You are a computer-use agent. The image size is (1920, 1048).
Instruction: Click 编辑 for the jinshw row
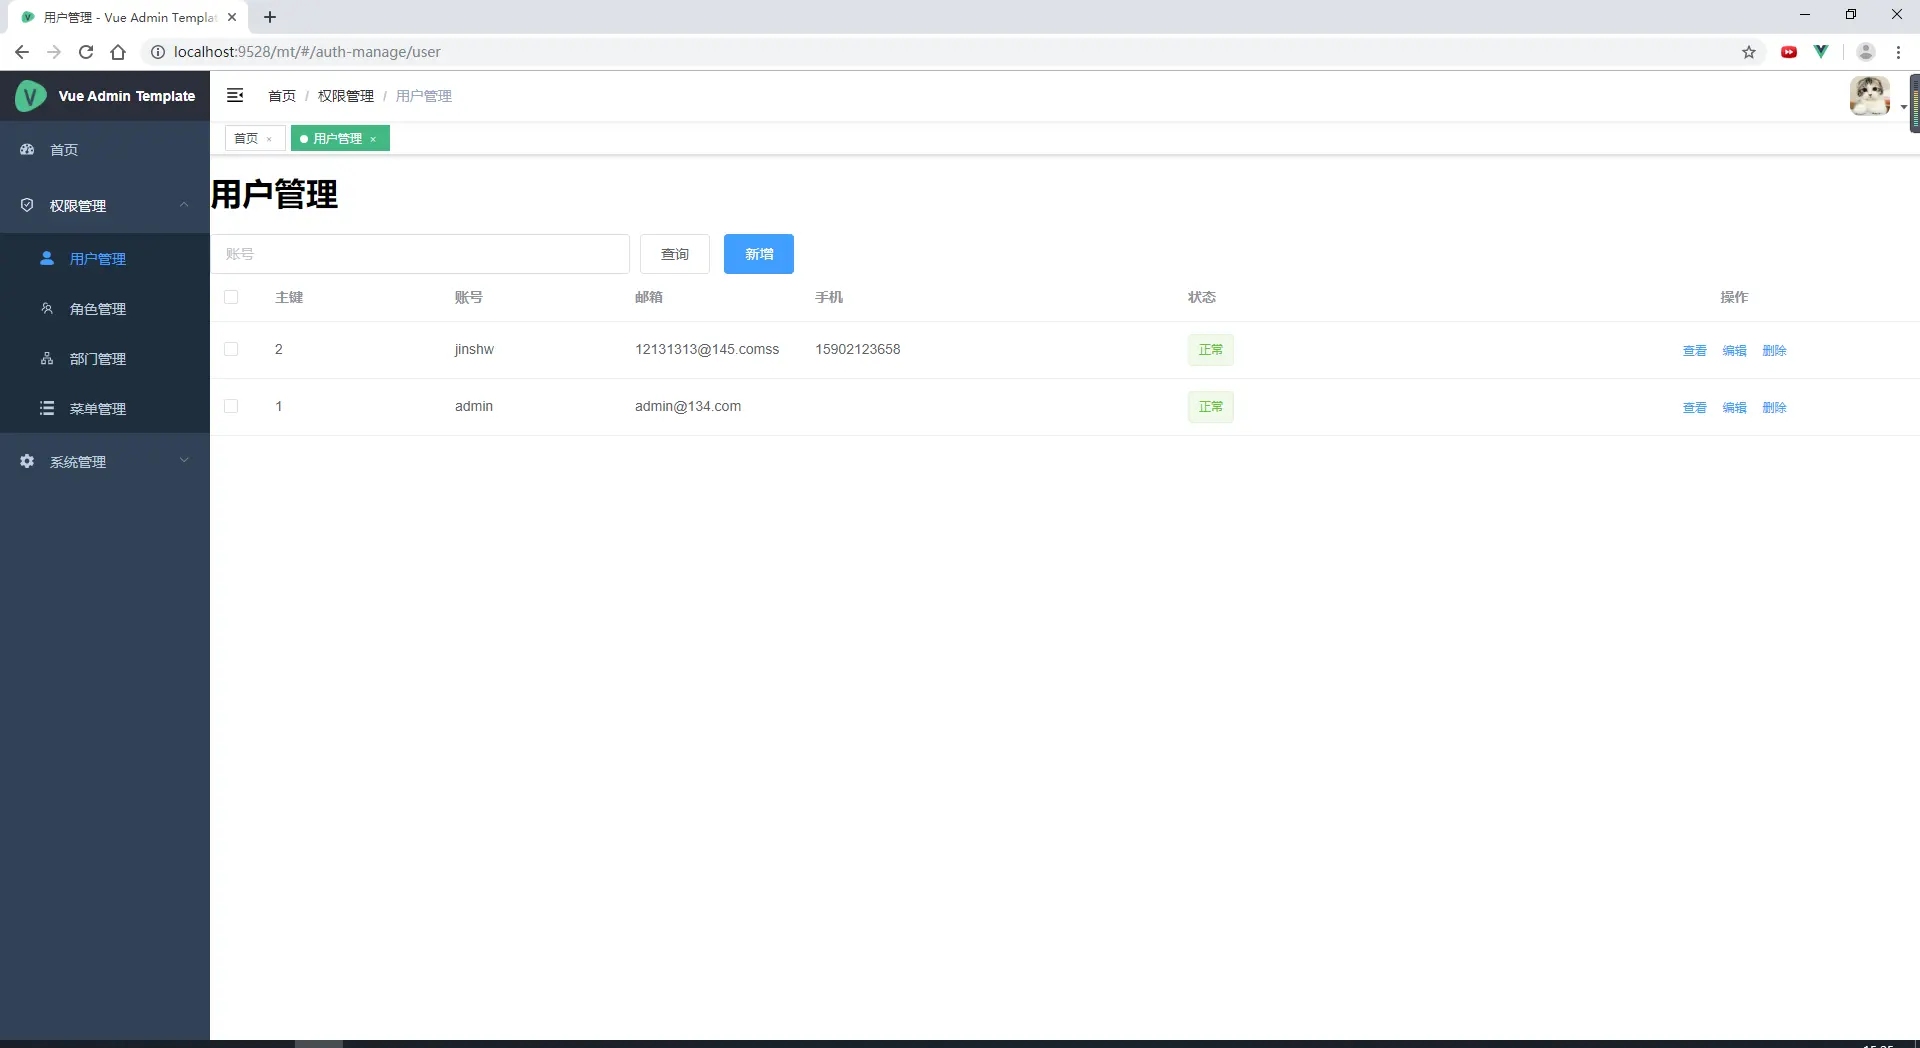coord(1735,350)
